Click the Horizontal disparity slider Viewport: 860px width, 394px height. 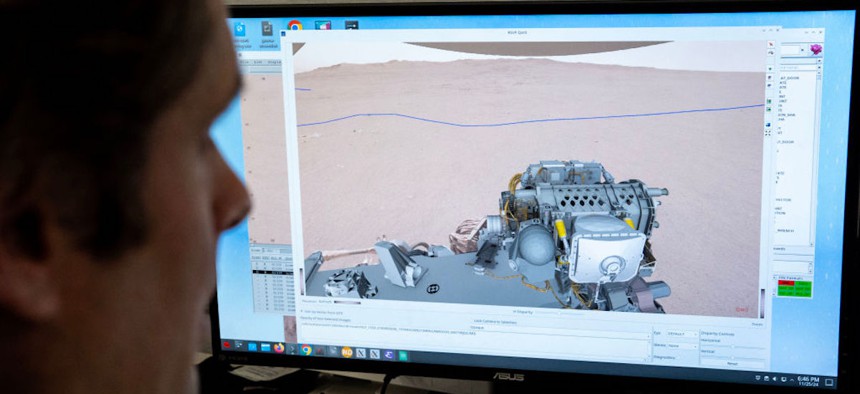[x=733, y=347]
